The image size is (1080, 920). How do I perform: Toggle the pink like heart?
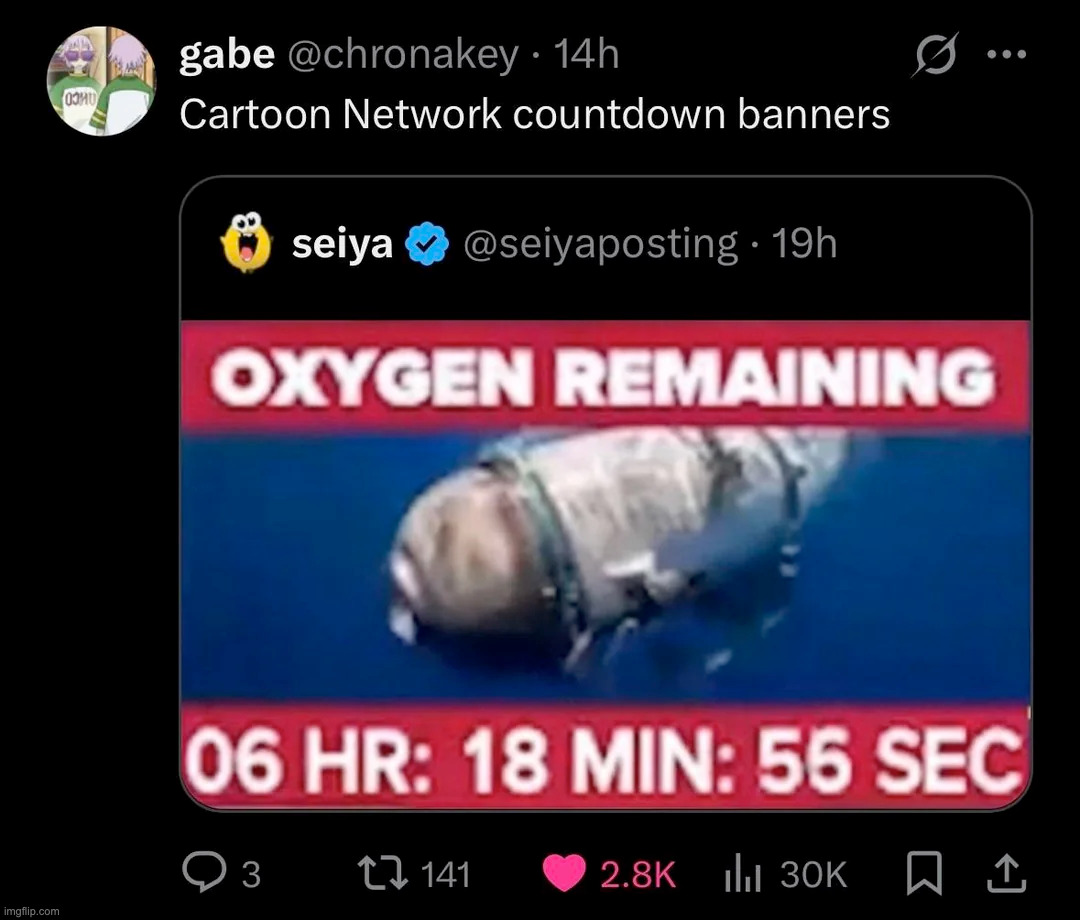(x=565, y=874)
